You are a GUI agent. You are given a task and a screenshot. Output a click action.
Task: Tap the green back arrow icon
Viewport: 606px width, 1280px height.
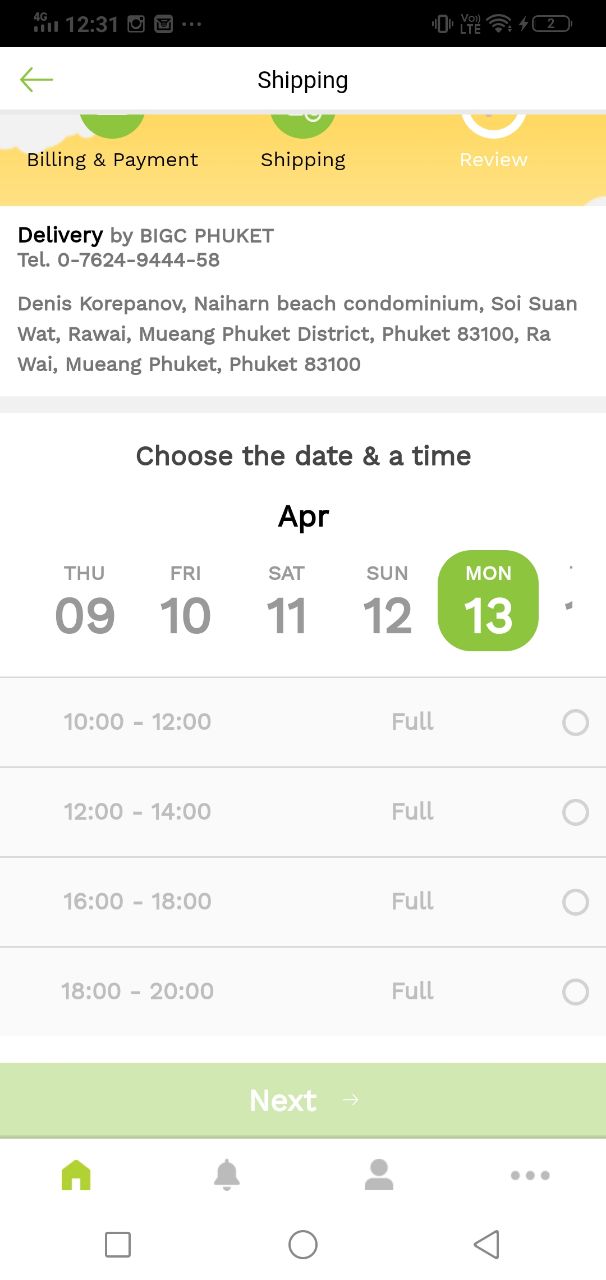pos(36,80)
